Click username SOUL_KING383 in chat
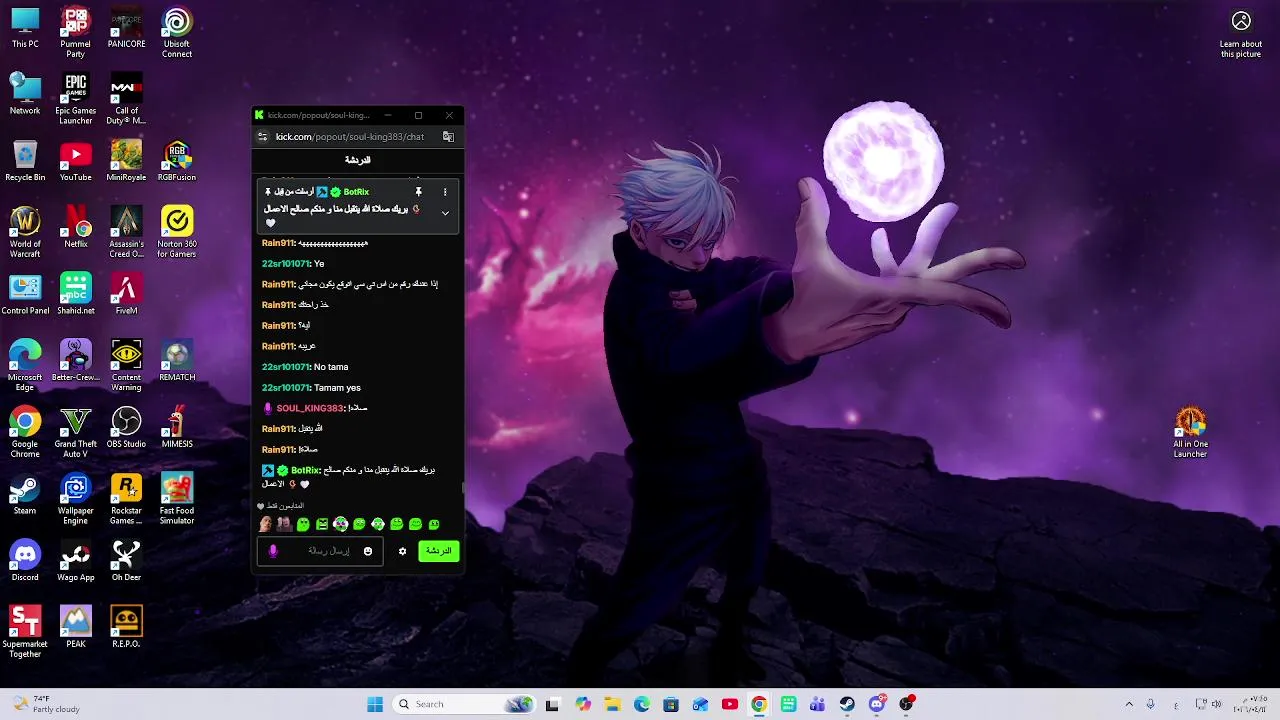The width and height of the screenshot is (1280, 720). 310,408
